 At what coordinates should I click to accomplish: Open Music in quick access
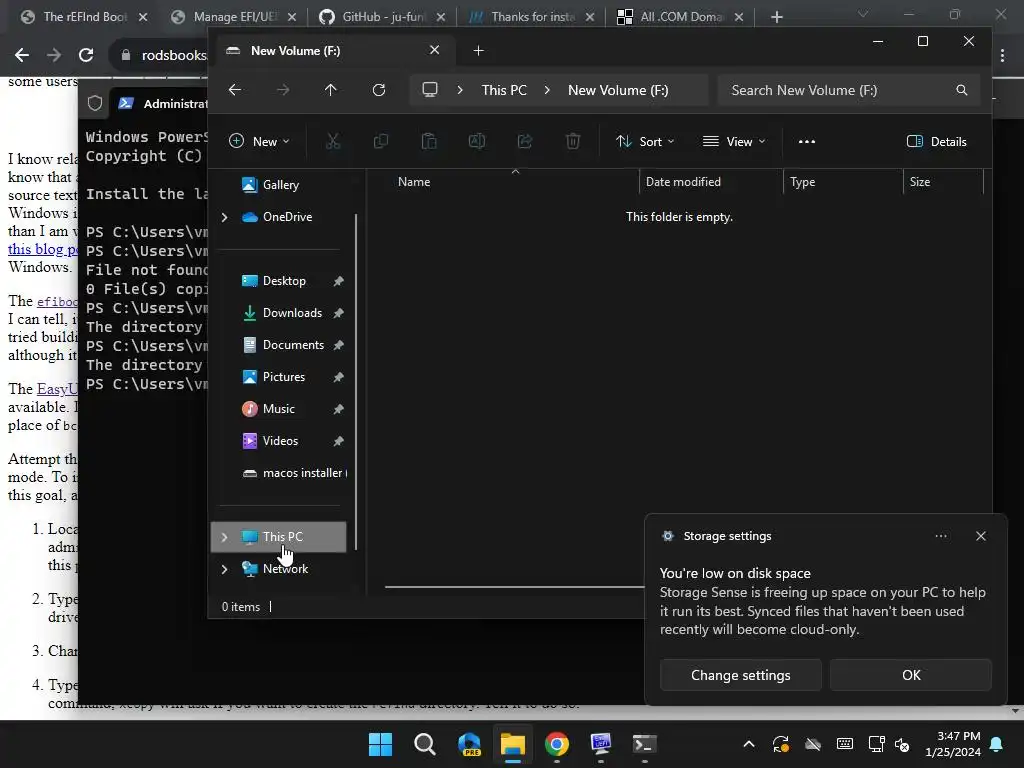278,409
